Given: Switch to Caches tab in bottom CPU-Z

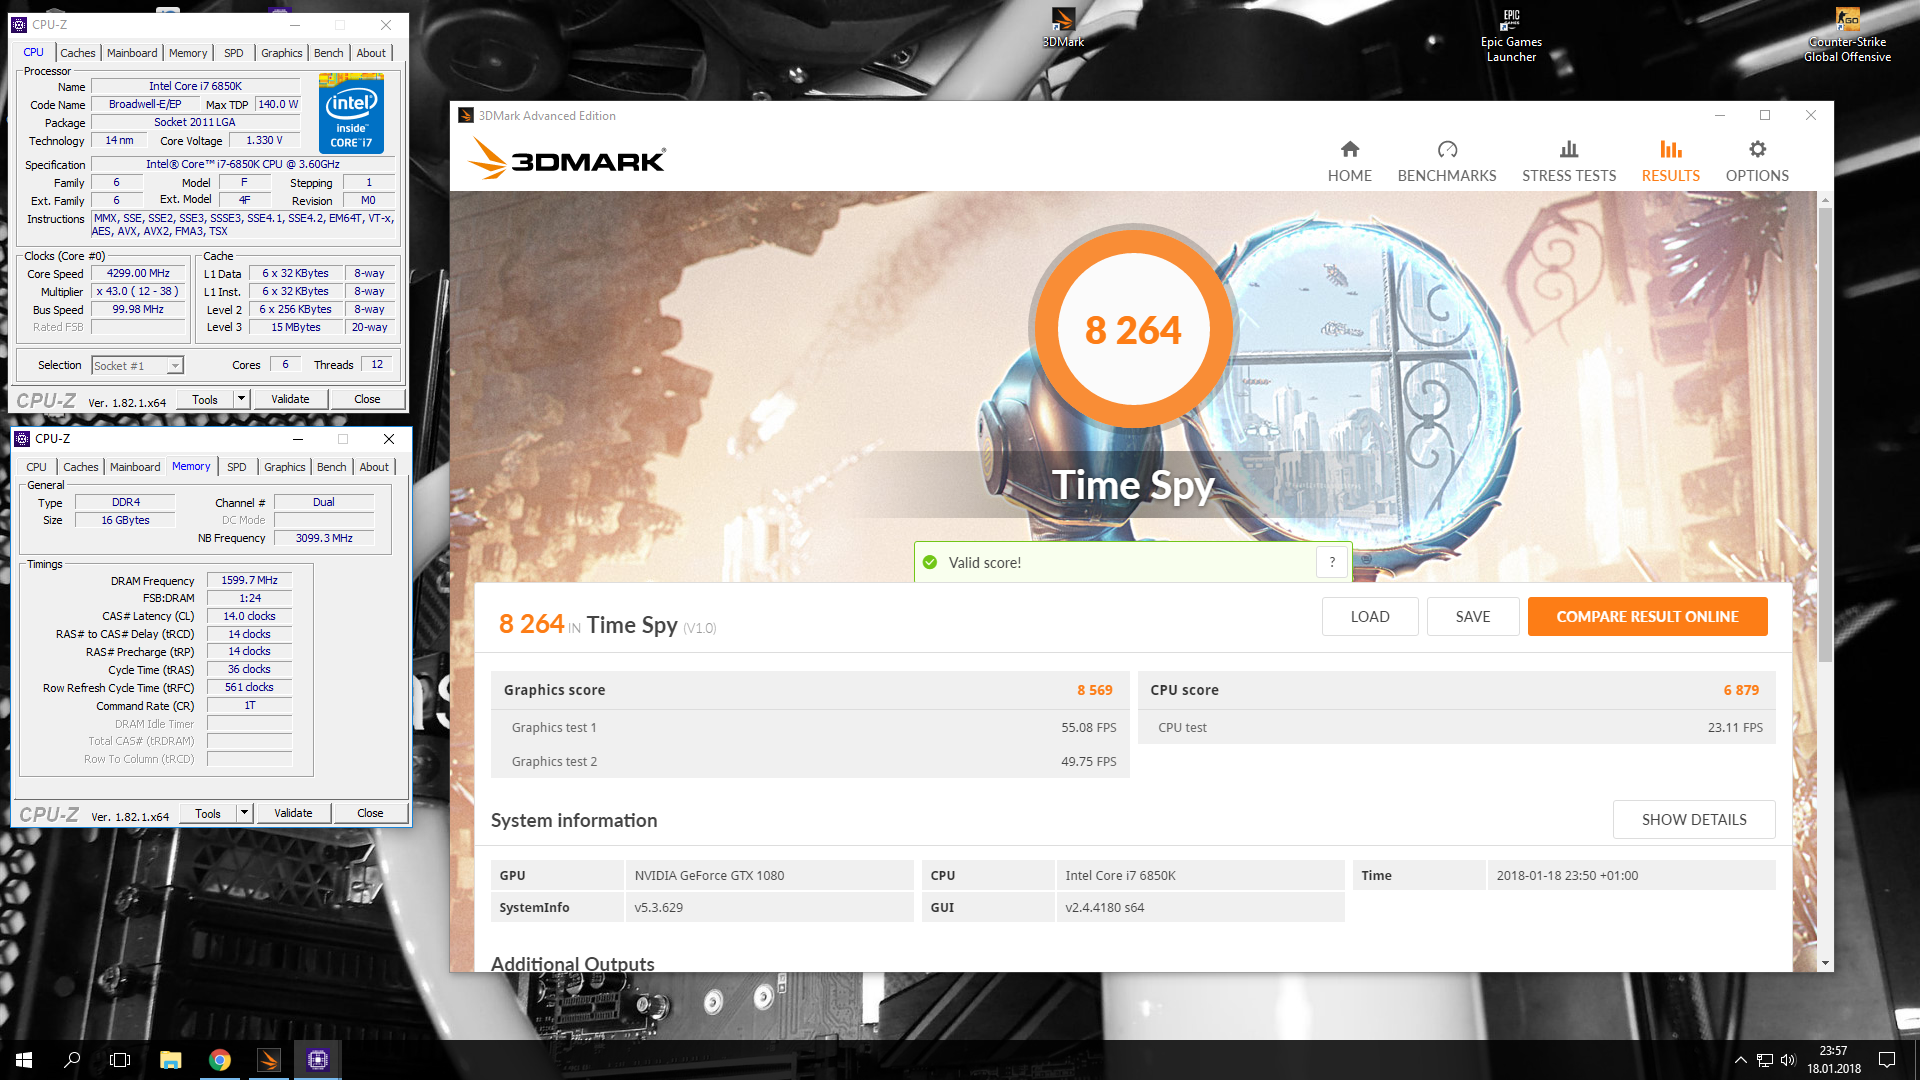Looking at the screenshot, I should coord(80,467).
